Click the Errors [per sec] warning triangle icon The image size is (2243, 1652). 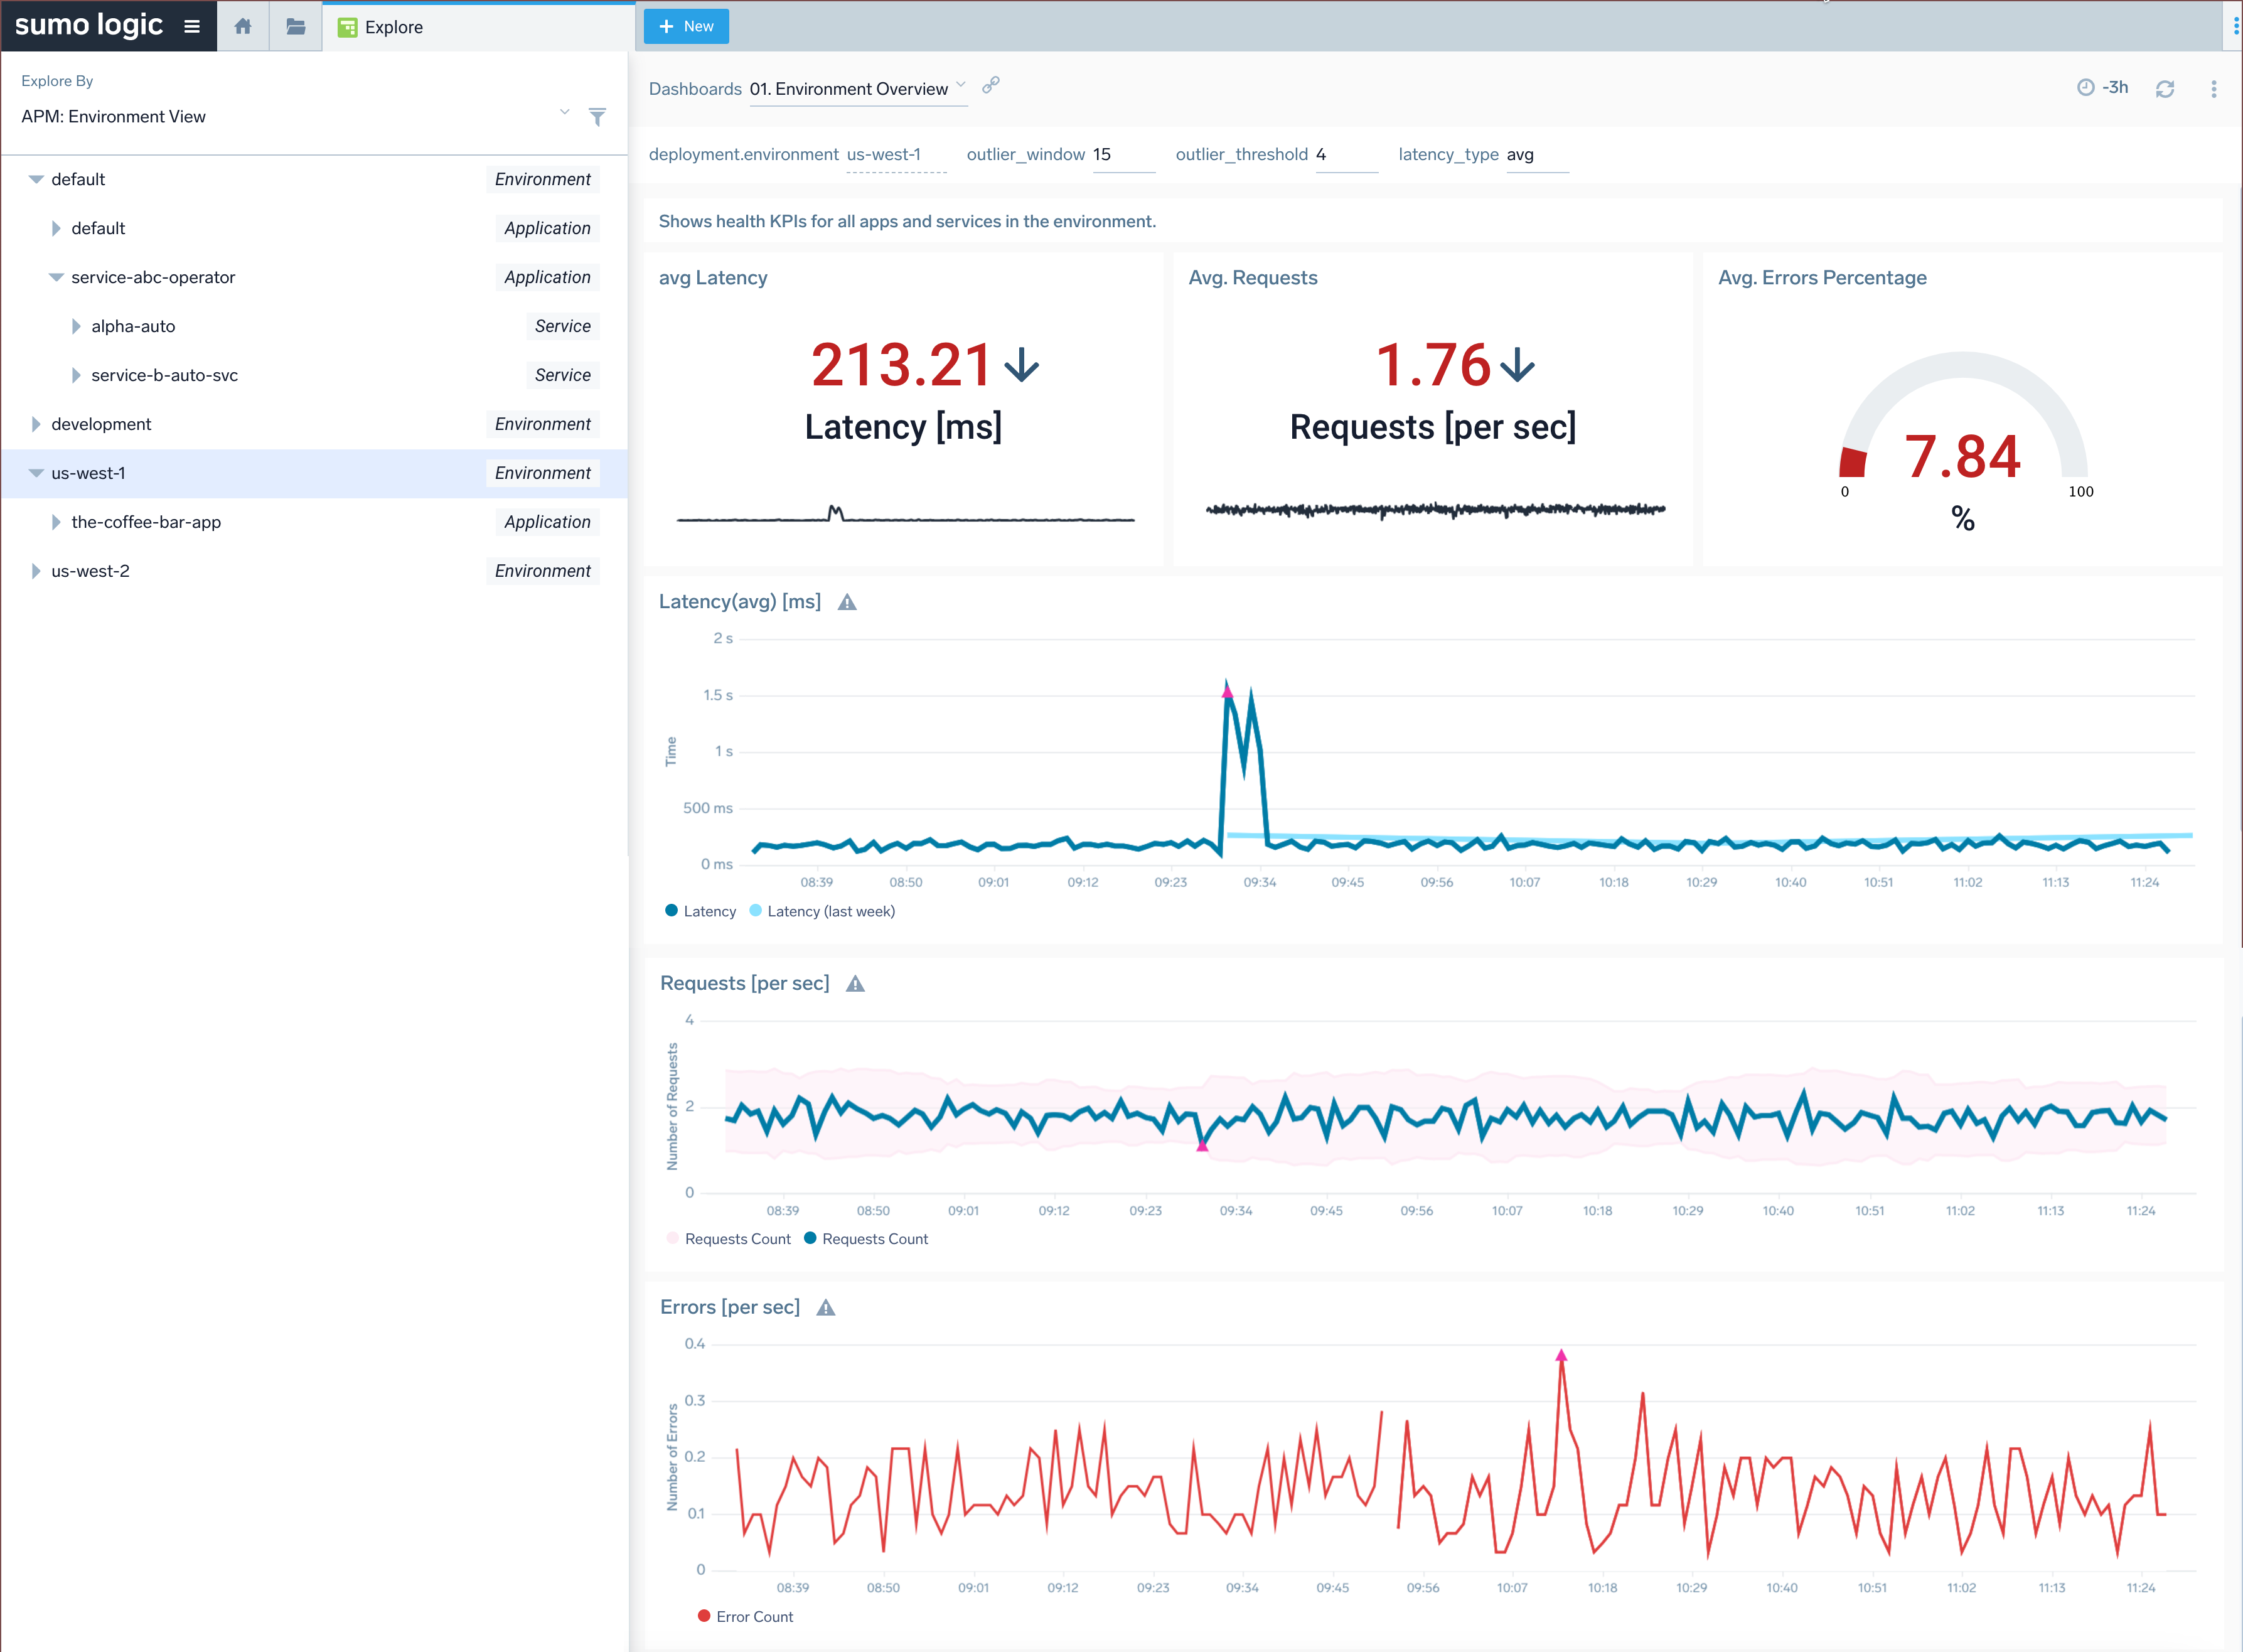(x=826, y=1308)
